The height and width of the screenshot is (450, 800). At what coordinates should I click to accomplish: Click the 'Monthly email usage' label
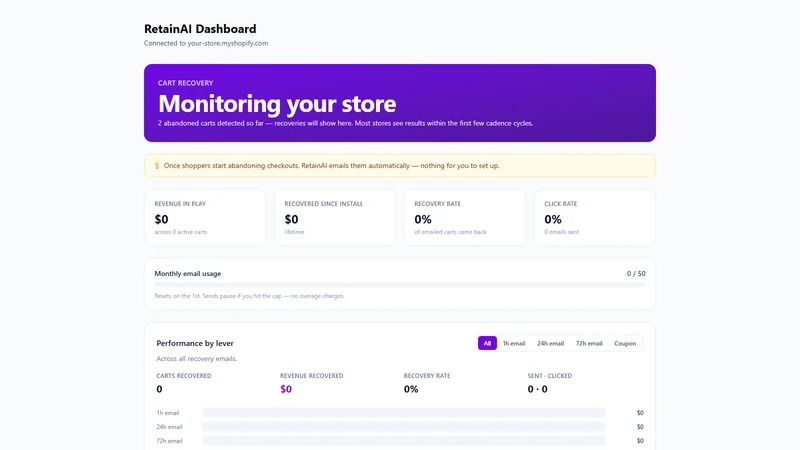[x=188, y=273]
